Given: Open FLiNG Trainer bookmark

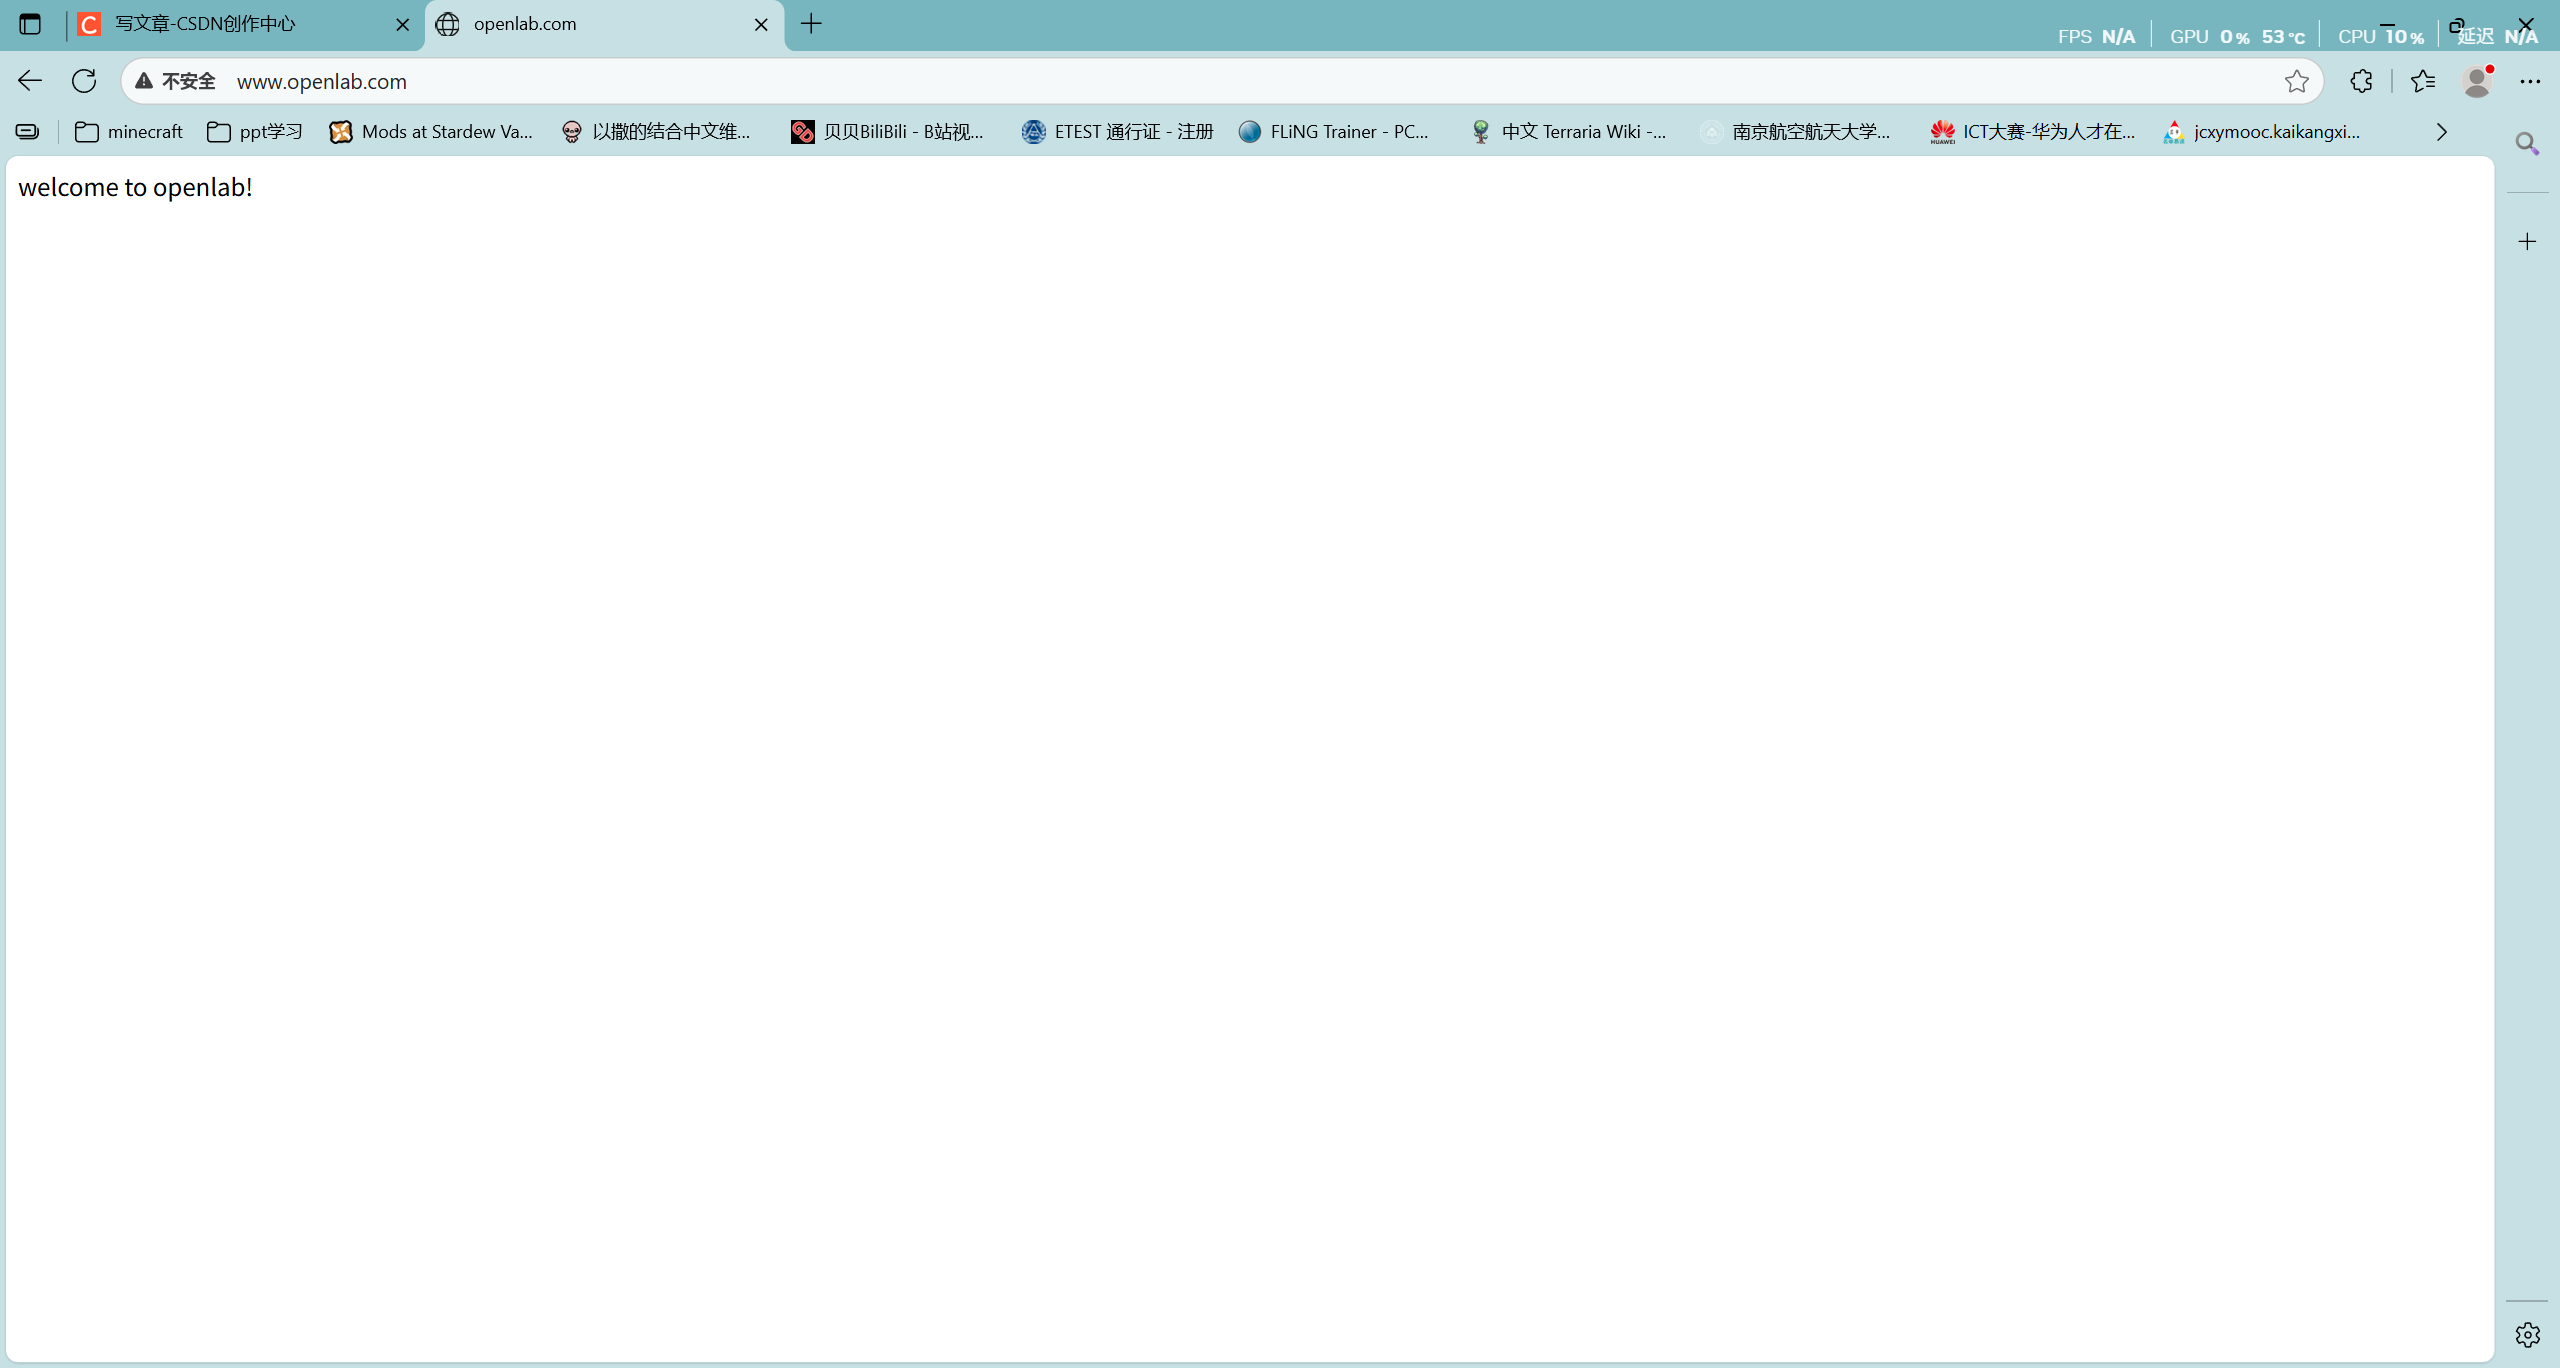Looking at the screenshot, I should 1335,132.
